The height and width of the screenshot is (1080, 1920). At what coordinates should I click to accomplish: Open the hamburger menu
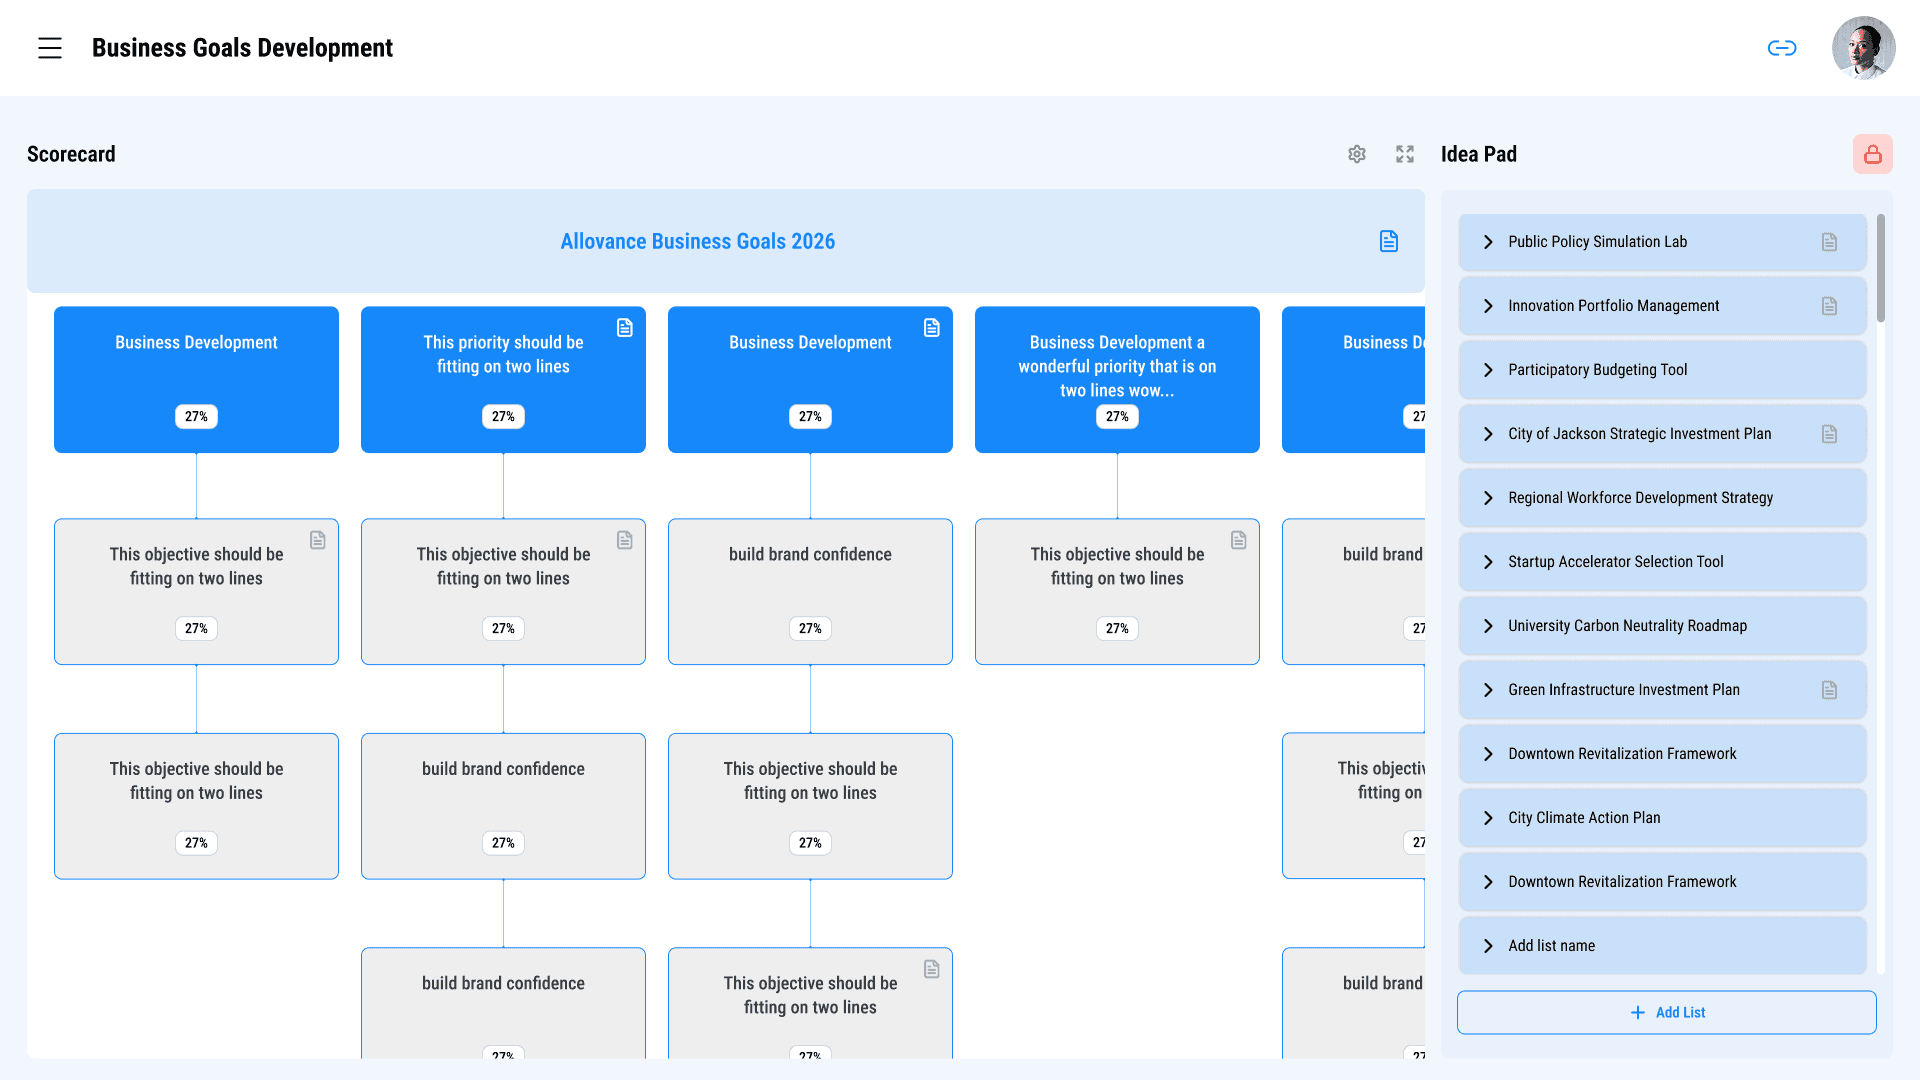click(50, 48)
